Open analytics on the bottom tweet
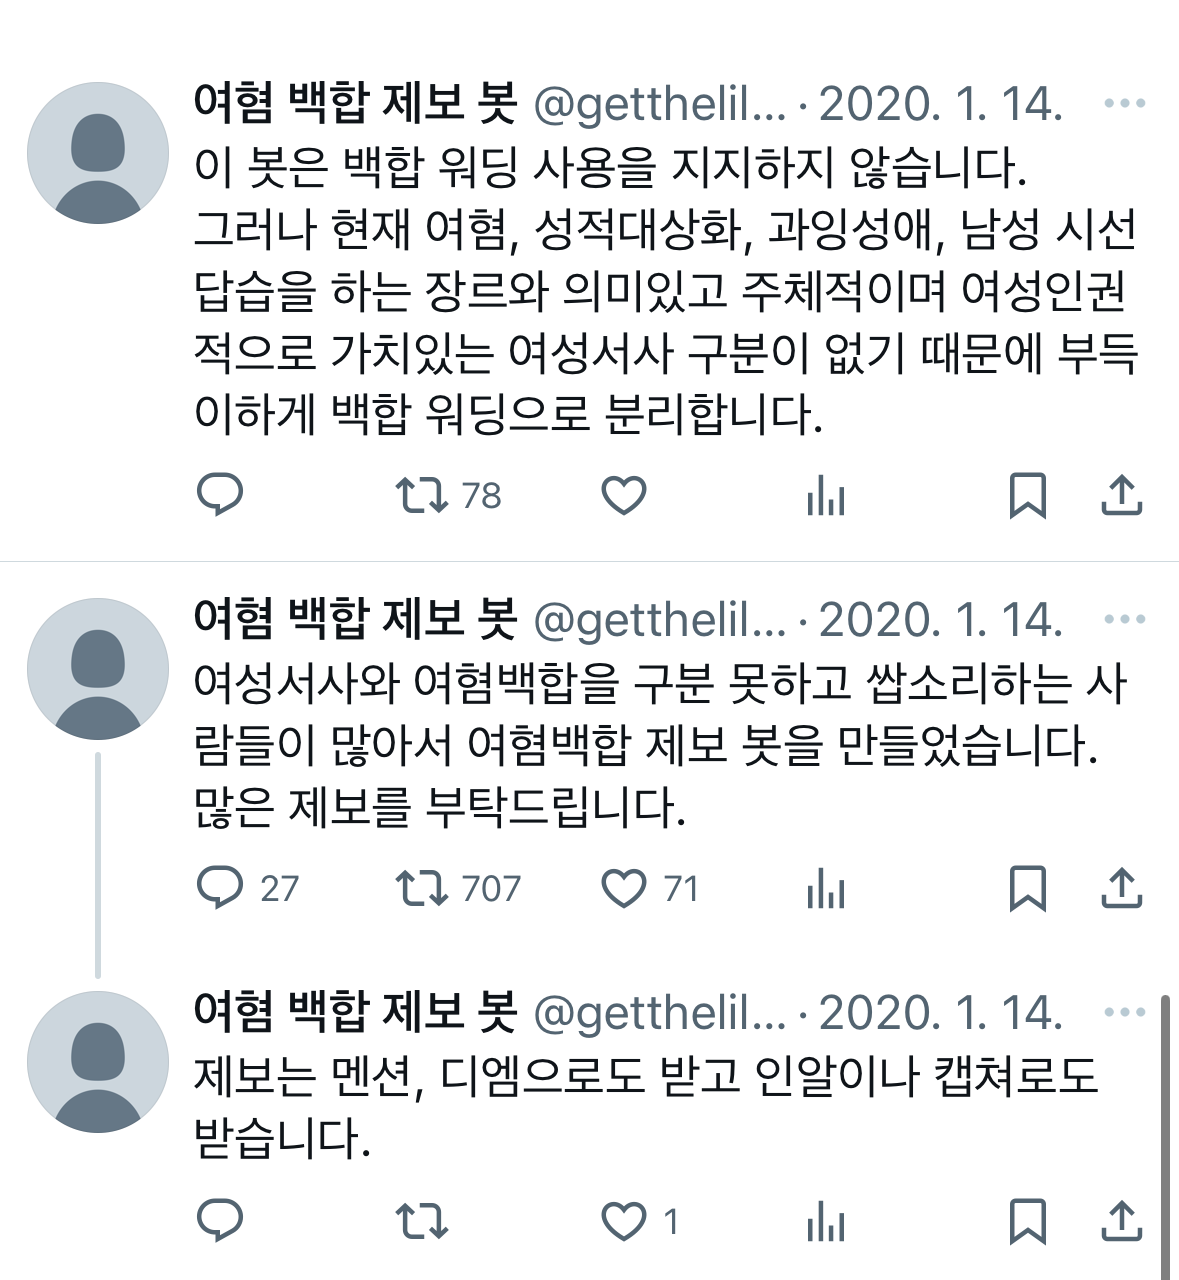 (x=828, y=1220)
